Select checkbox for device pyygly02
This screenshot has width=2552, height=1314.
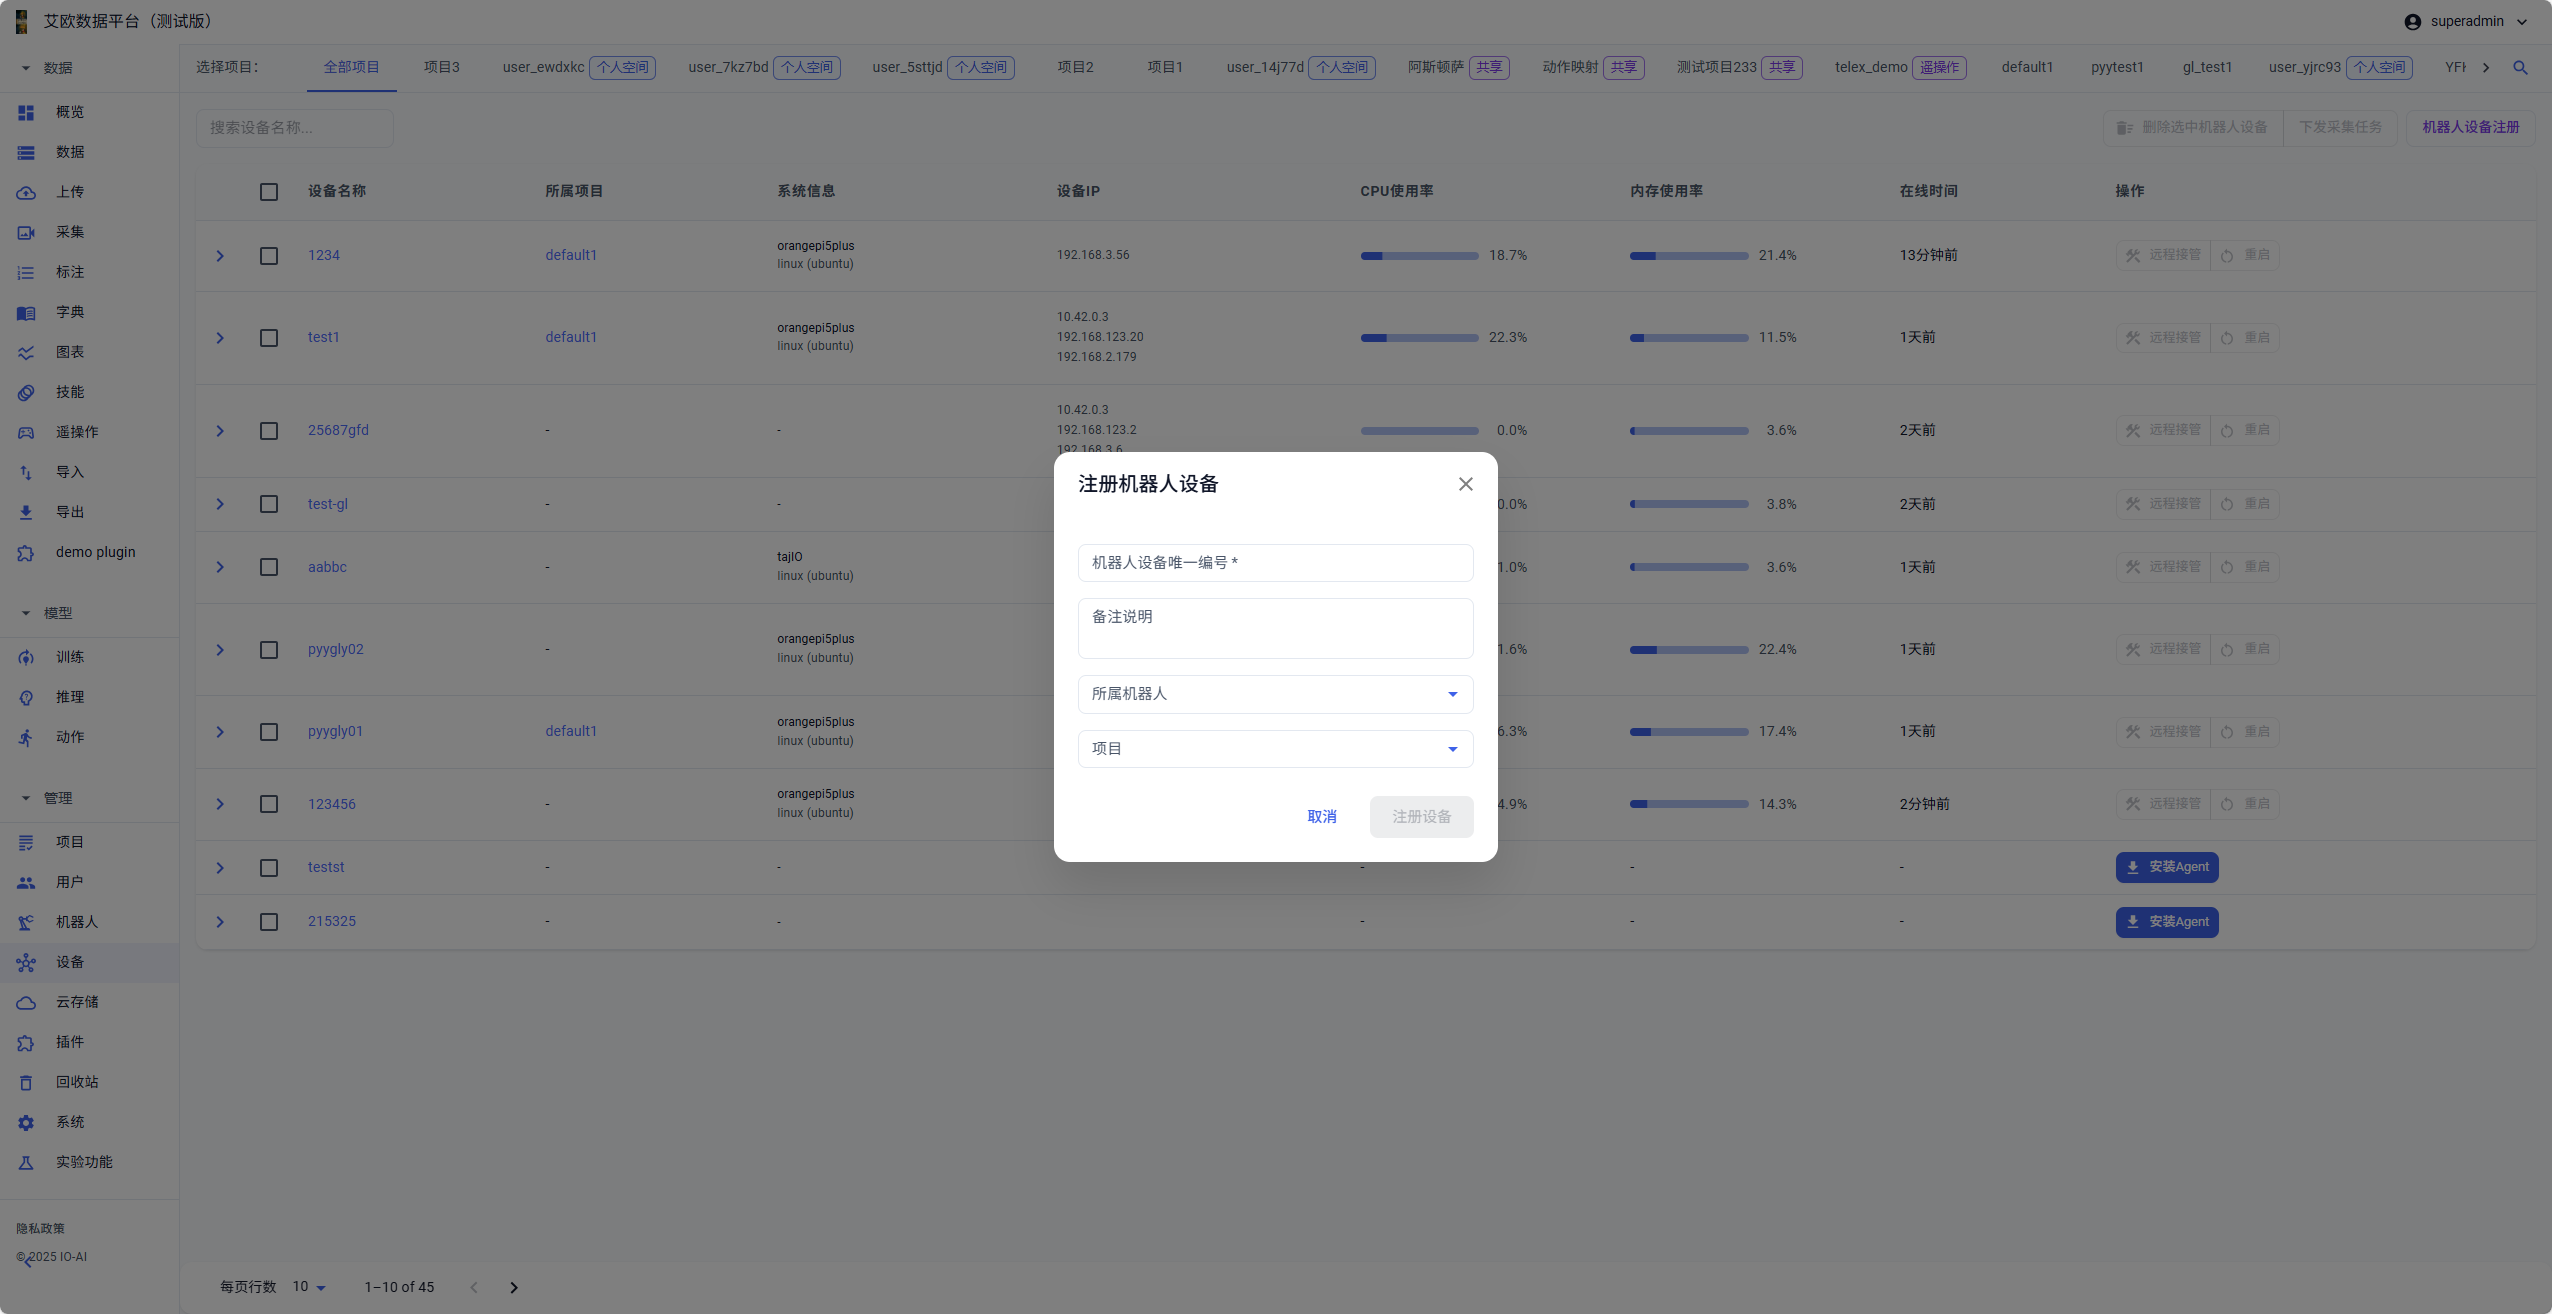(x=269, y=650)
